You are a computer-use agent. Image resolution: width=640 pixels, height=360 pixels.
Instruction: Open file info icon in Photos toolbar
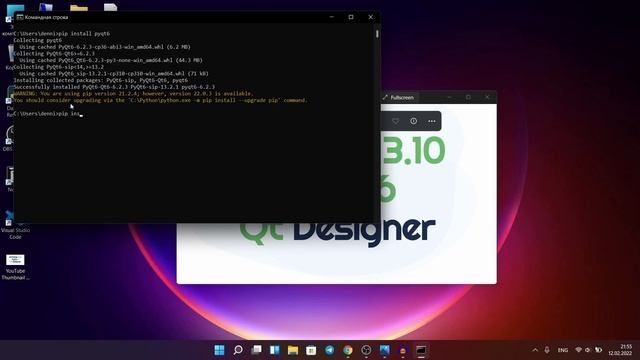click(x=413, y=121)
